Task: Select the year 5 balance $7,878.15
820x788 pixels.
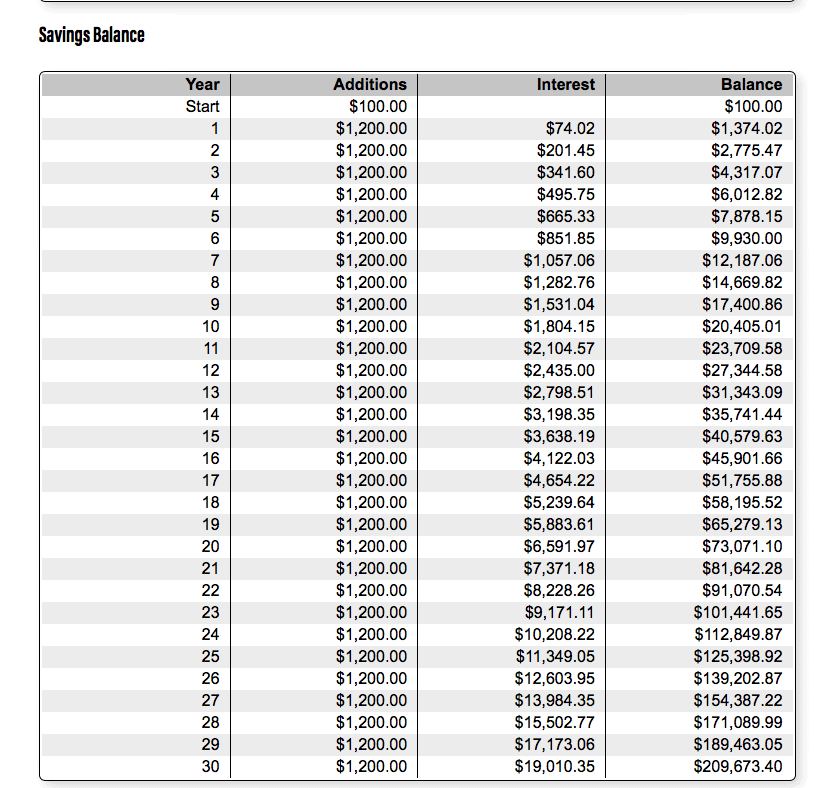Action: 746,216
